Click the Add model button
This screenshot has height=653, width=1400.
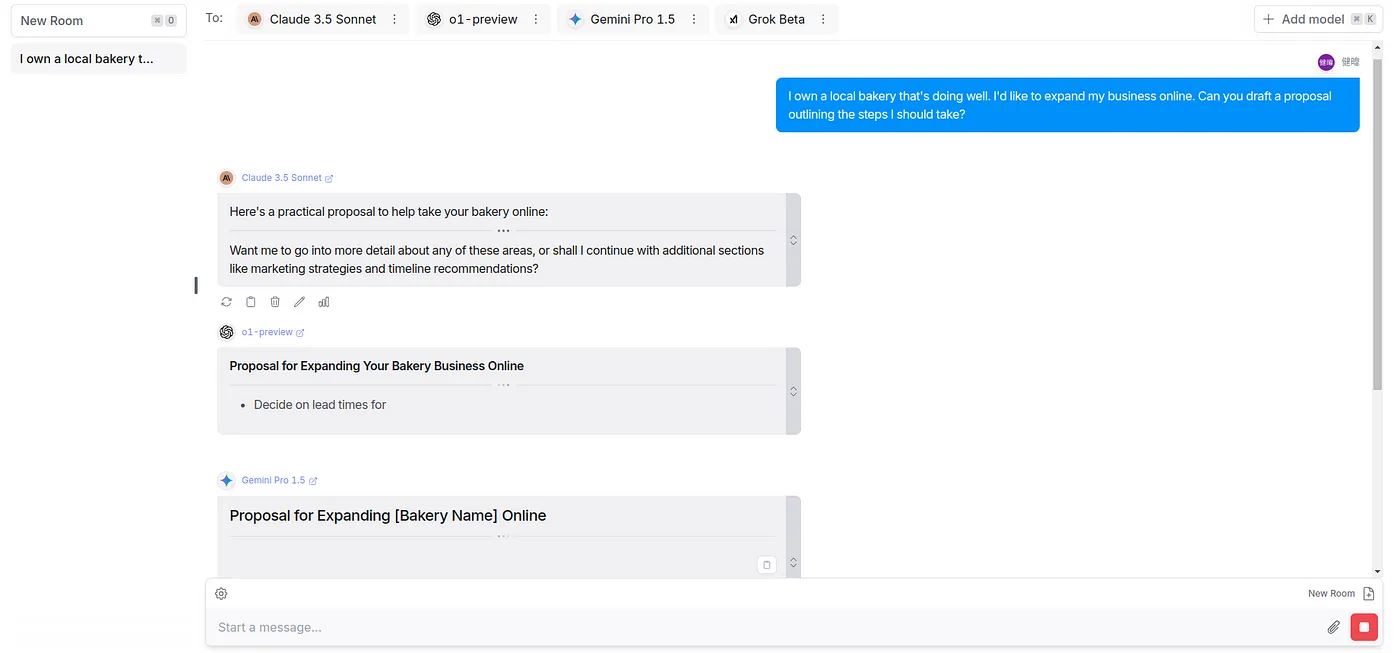[x=1318, y=19]
